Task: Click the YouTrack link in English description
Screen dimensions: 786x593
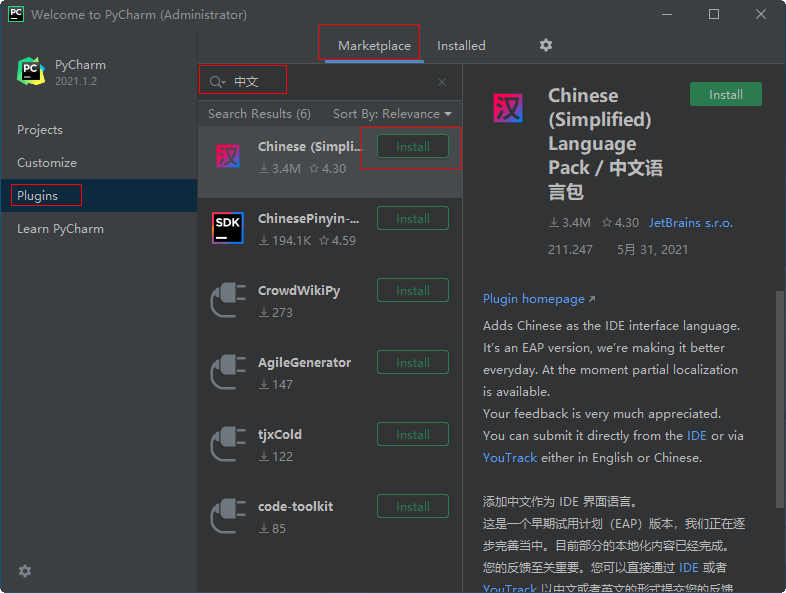Action: pos(510,458)
